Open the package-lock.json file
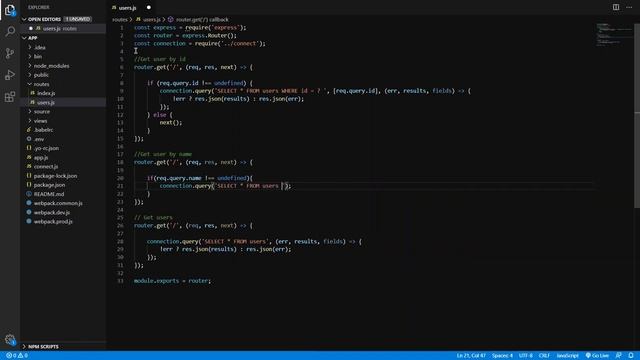Viewport: 640px width, 360px height. pyautogui.click(x=55, y=176)
